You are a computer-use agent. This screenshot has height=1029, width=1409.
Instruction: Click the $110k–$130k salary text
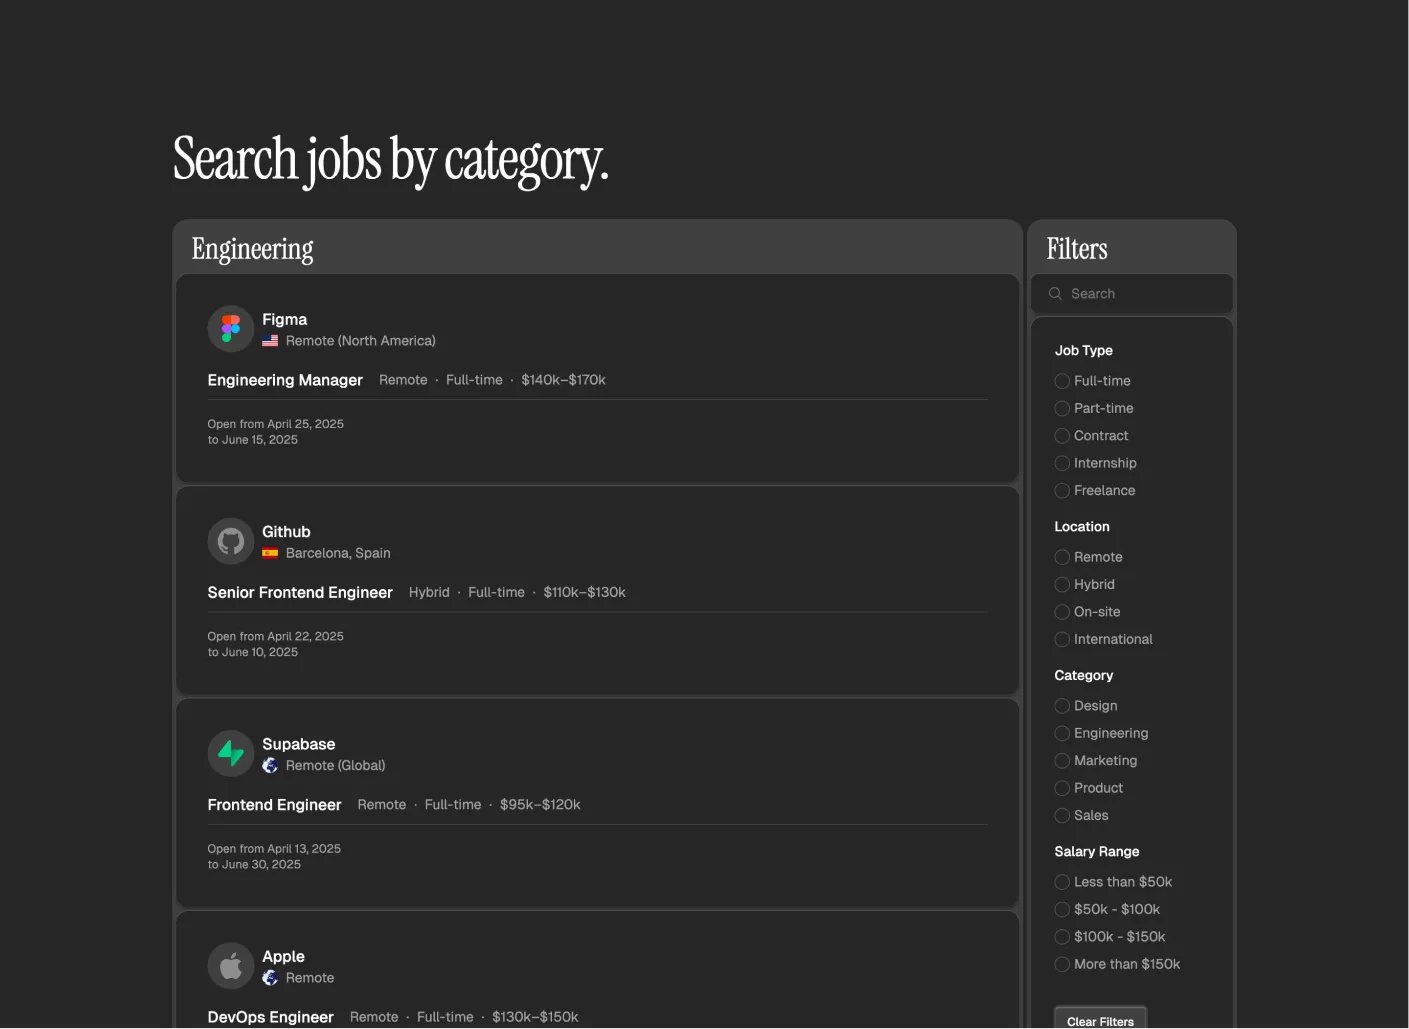[585, 592]
